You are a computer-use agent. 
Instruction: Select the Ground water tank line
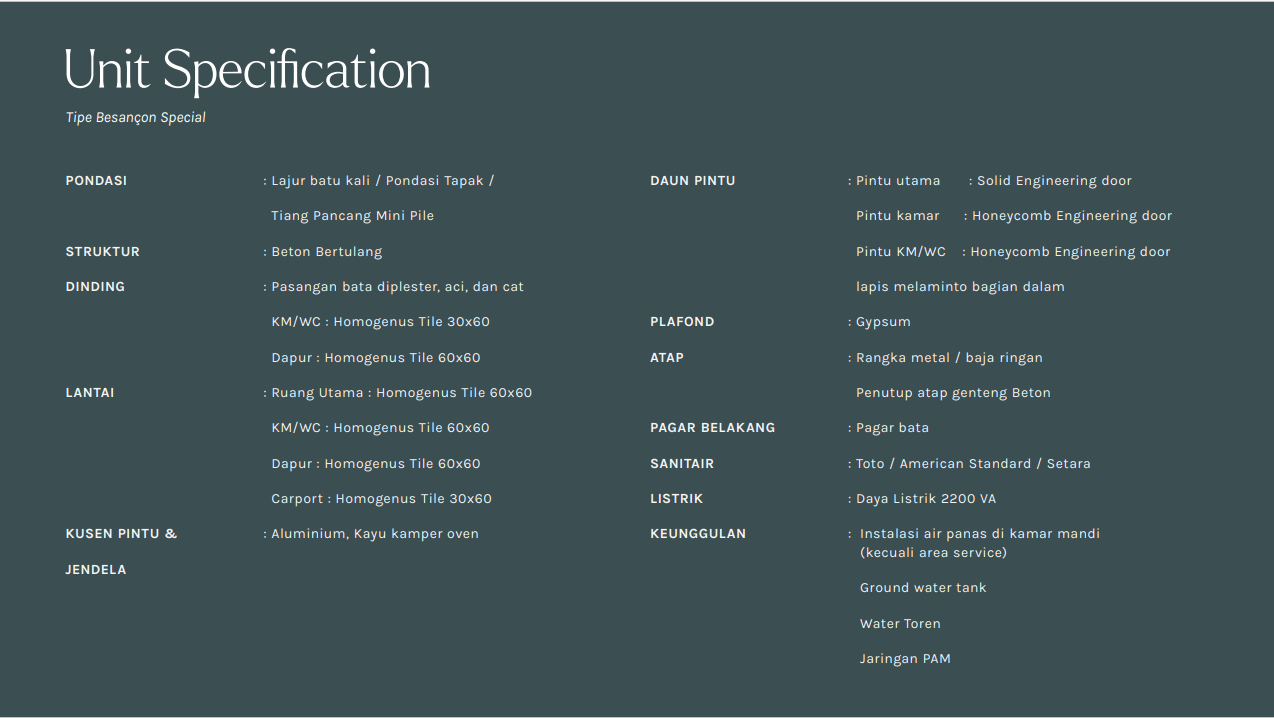click(x=923, y=588)
